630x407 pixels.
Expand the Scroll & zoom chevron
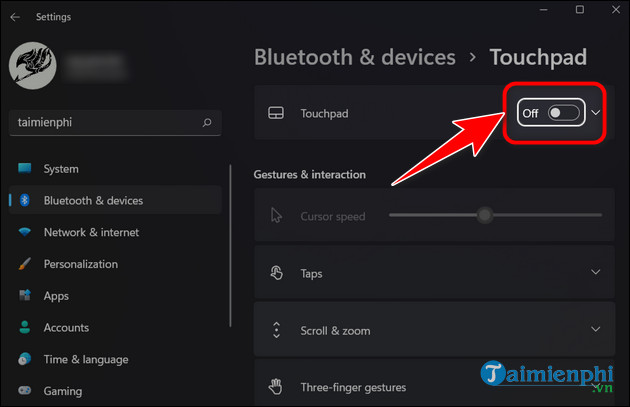[x=595, y=329]
